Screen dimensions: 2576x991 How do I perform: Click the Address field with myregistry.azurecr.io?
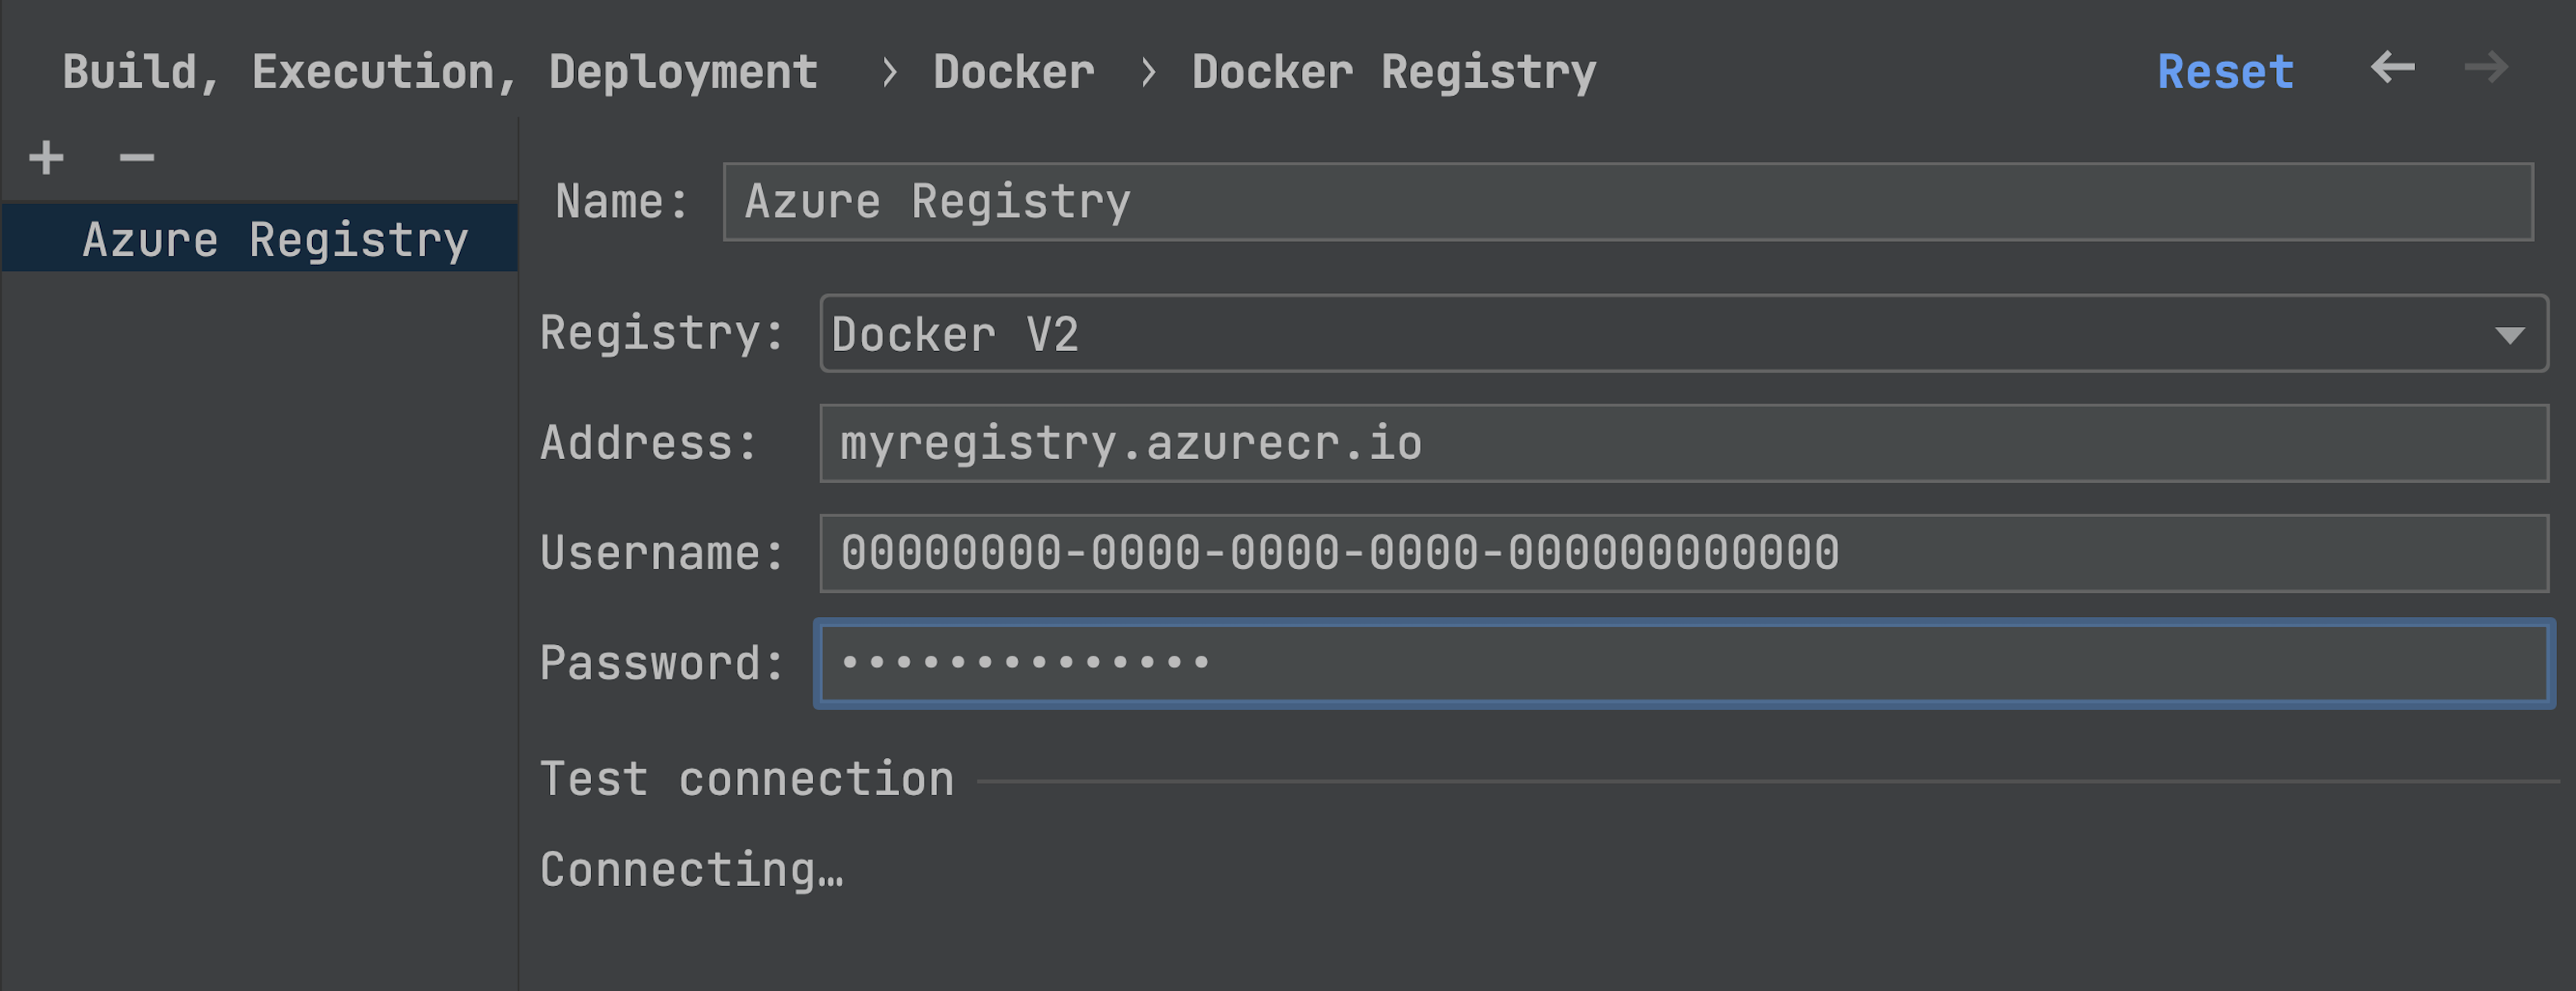tap(1683, 443)
